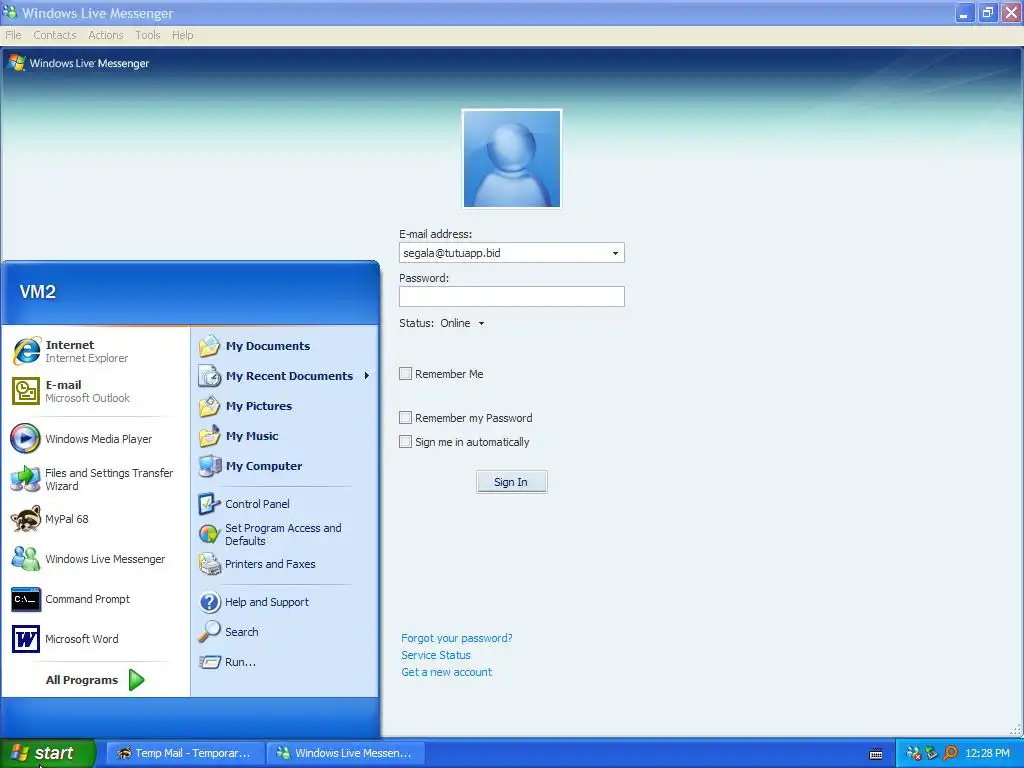
Task: Launch Microsoft Outlook E-mail icon
Action: point(25,391)
